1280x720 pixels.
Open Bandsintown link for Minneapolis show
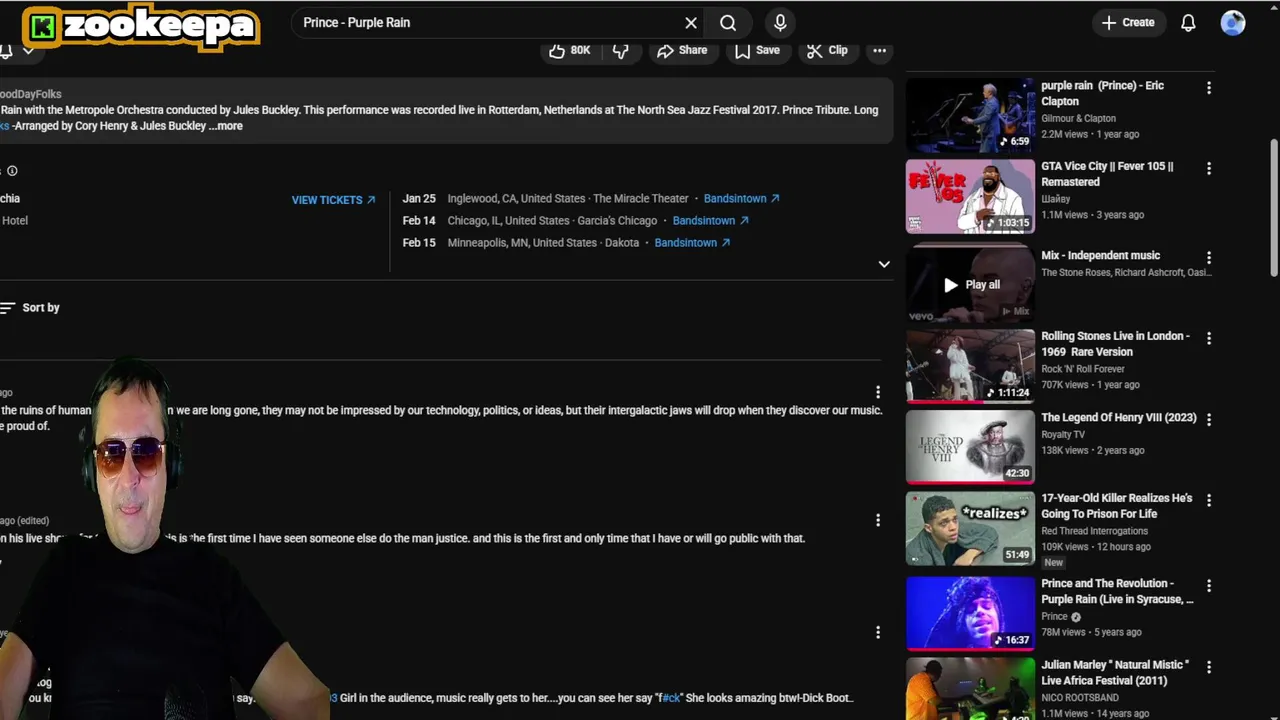coord(692,243)
